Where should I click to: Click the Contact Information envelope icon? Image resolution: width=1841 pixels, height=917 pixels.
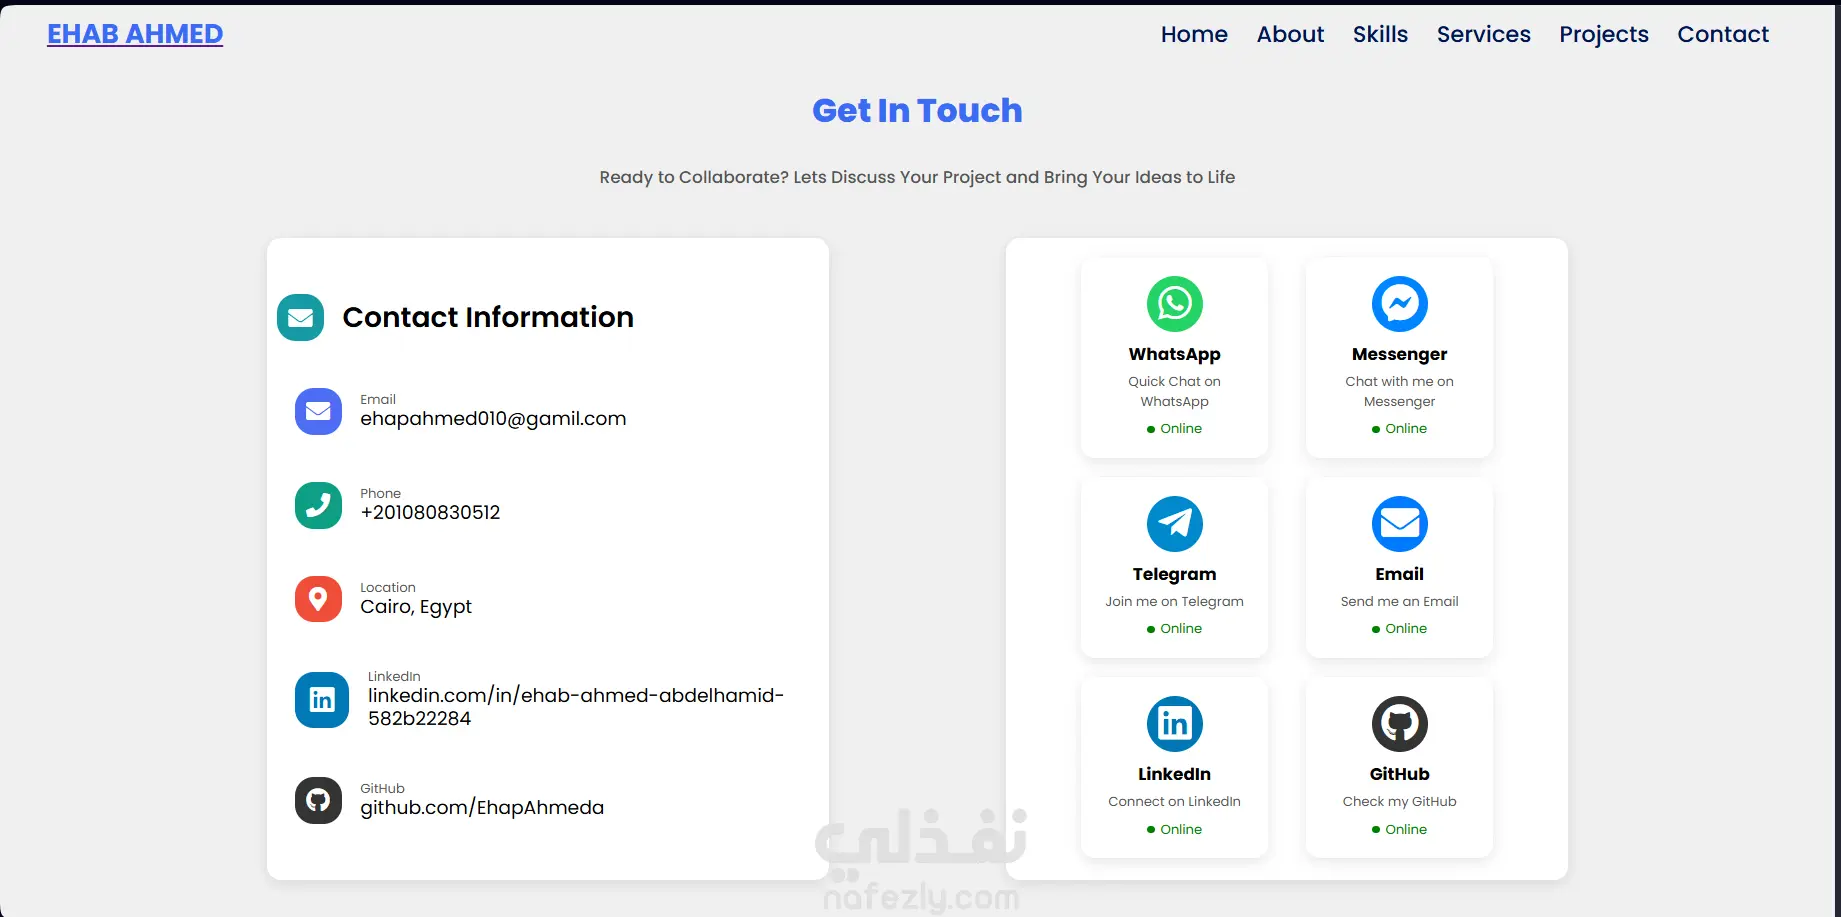[300, 318]
